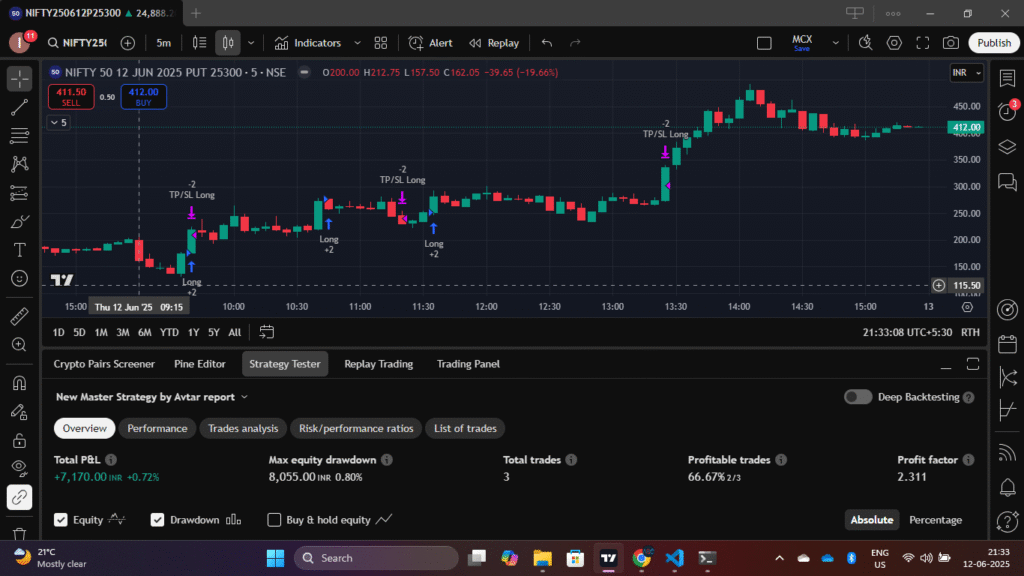Select the brush drawing tool
The width and height of the screenshot is (1024, 576).
(20, 222)
